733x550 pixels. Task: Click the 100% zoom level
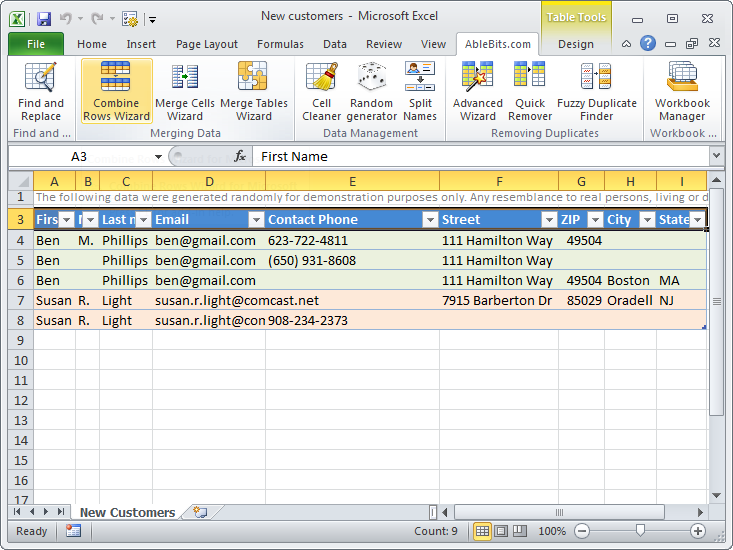point(552,531)
